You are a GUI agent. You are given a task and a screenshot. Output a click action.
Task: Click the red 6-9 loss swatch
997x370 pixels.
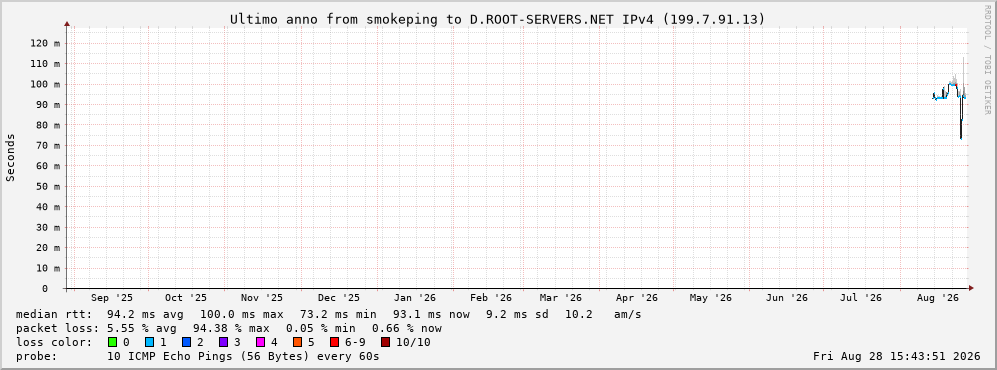[x=334, y=342]
